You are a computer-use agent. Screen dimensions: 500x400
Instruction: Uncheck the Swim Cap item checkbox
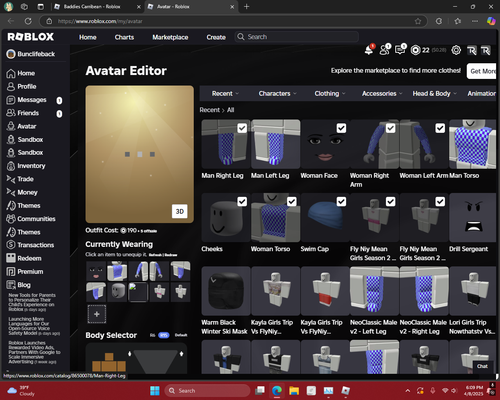click(341, 202)
